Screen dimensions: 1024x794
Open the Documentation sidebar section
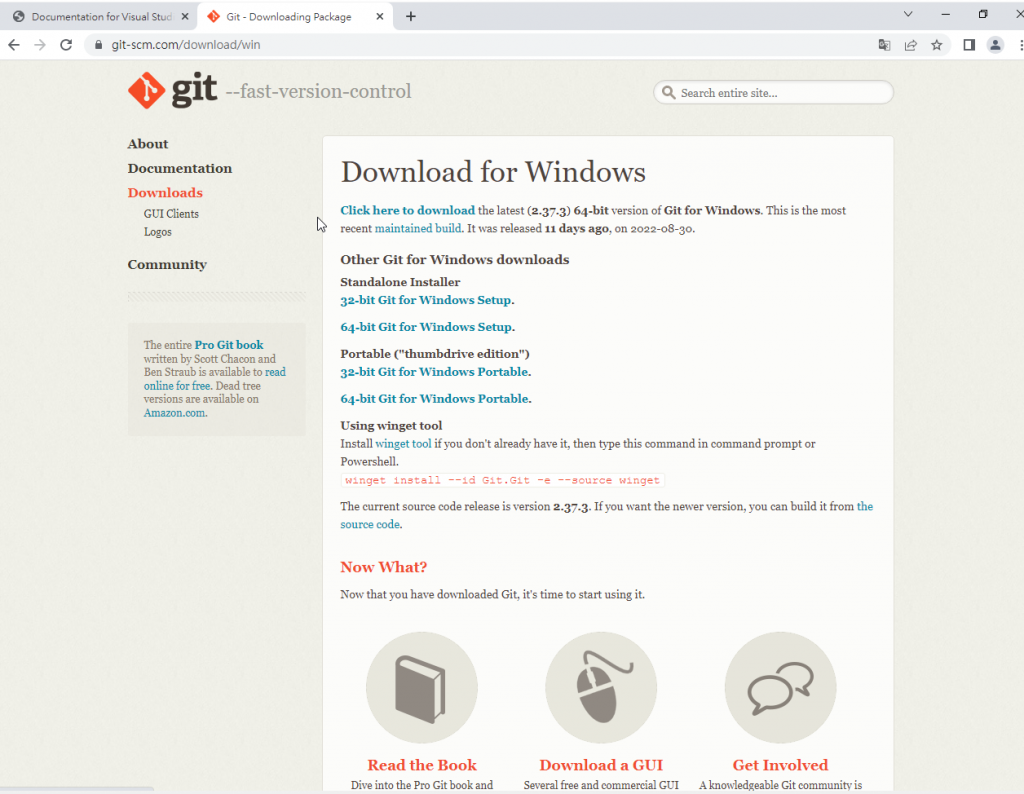180,168
